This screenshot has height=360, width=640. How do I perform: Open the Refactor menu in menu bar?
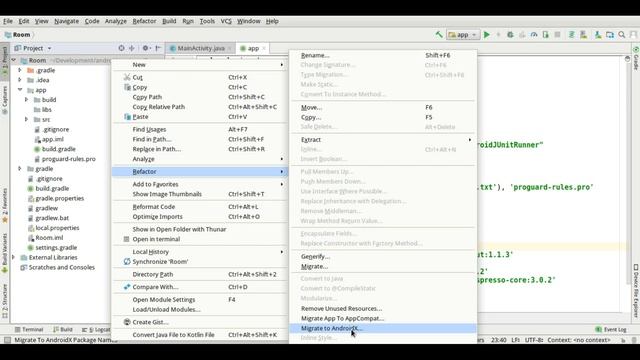144,21
